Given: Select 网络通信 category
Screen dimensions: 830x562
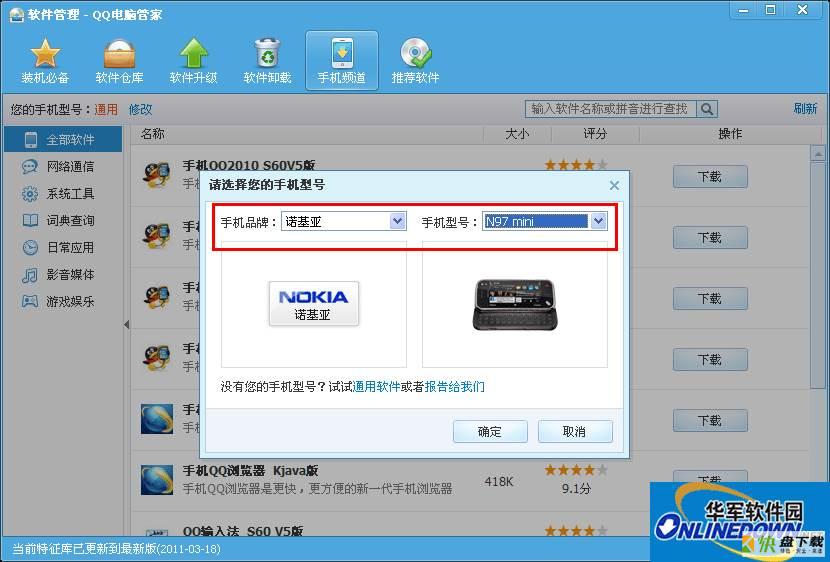Looking at the screenshot, I should pos(63,167).
